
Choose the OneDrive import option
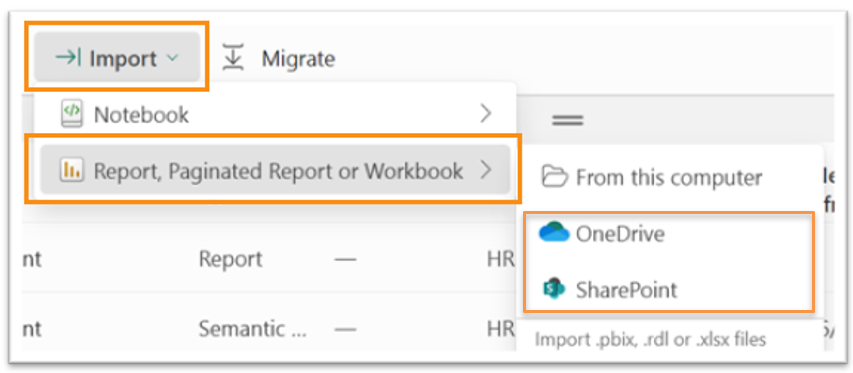[x=669, y=234]
